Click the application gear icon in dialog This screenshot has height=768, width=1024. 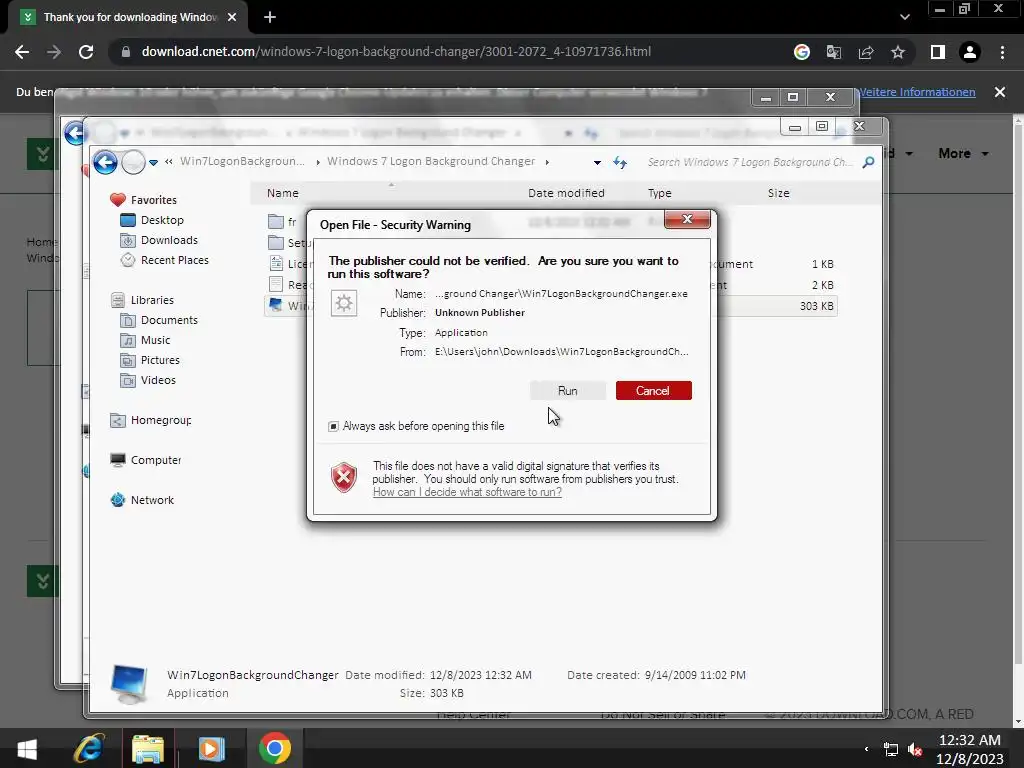(344, 304)
